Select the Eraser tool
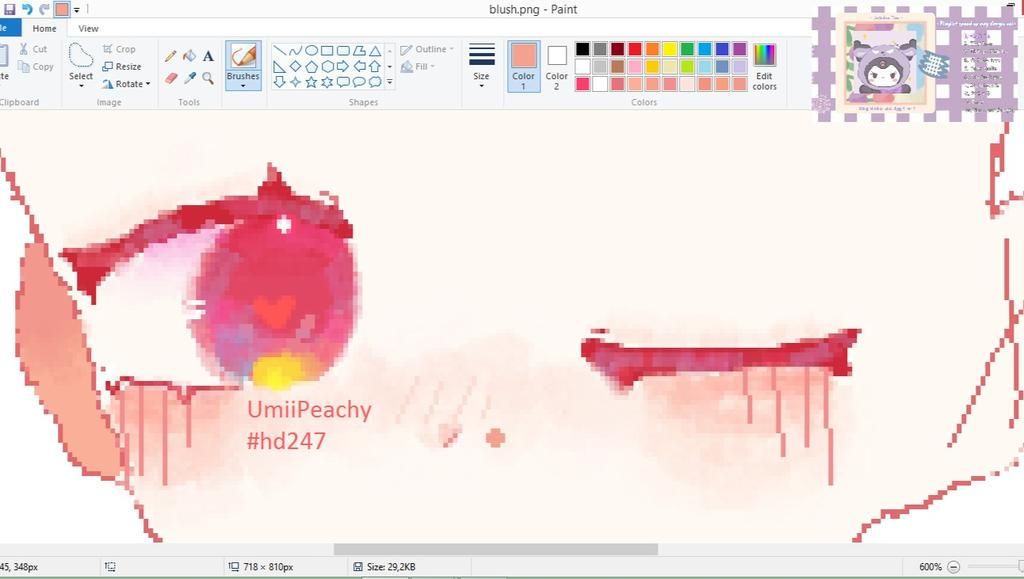The height and width of the screenshot is (579, 1024). click(170, 78)
